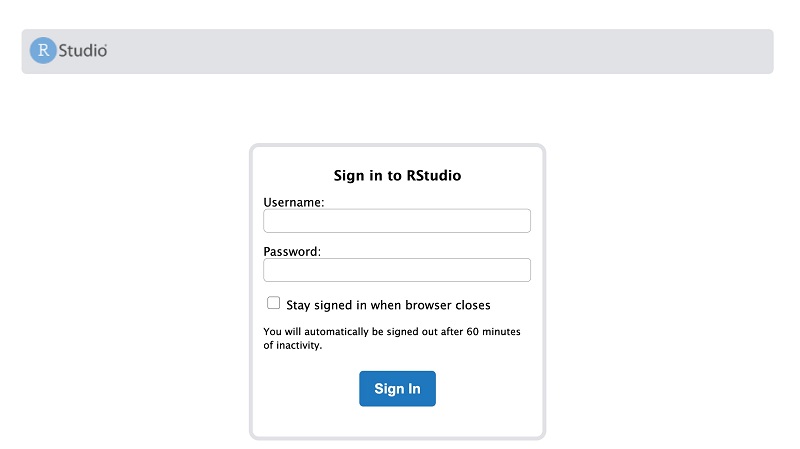Image resolution: width=800 pixels, height=449 pixels.
Task: Click the word "RStudio" in the heading
Action: (x=434, y=176)
